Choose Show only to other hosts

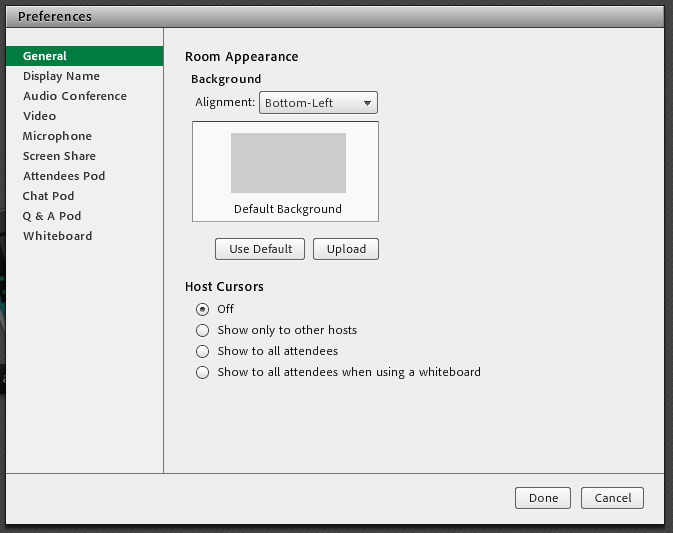point(203,330)
